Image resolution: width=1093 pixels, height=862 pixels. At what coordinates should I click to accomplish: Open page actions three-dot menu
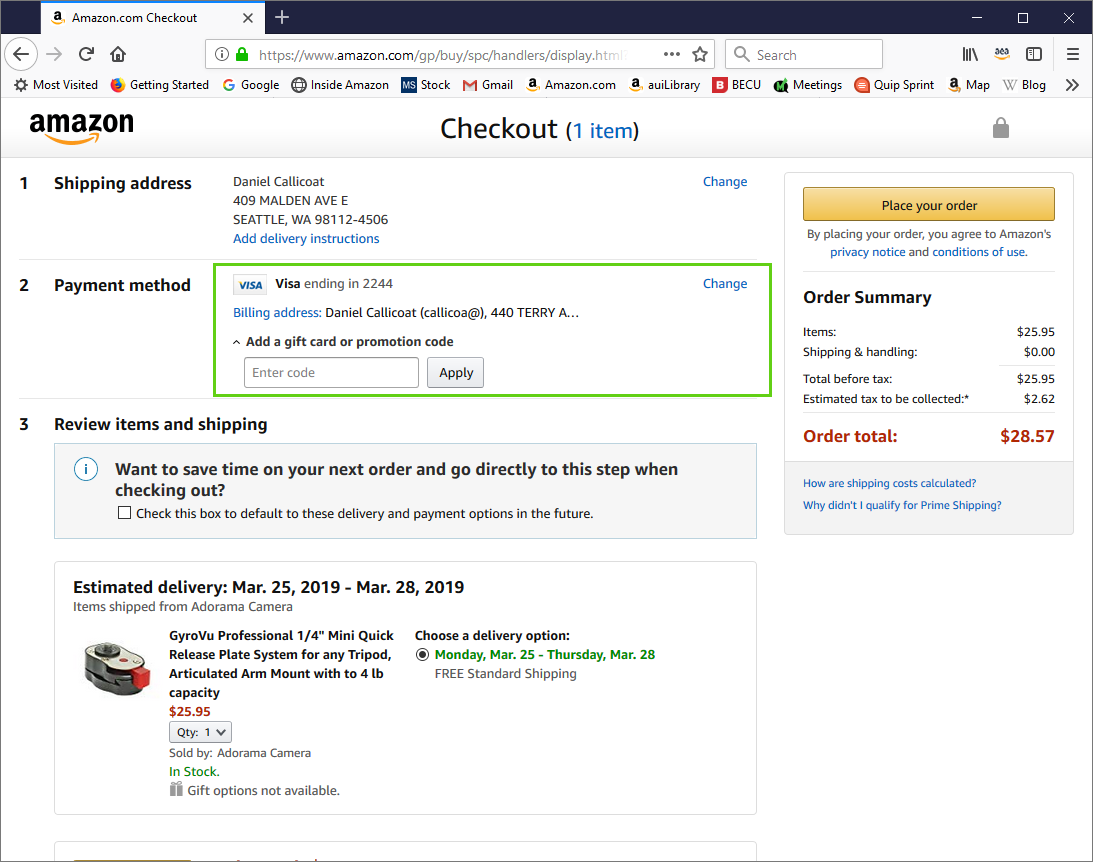pyautogui.click(x=672, y=54)
